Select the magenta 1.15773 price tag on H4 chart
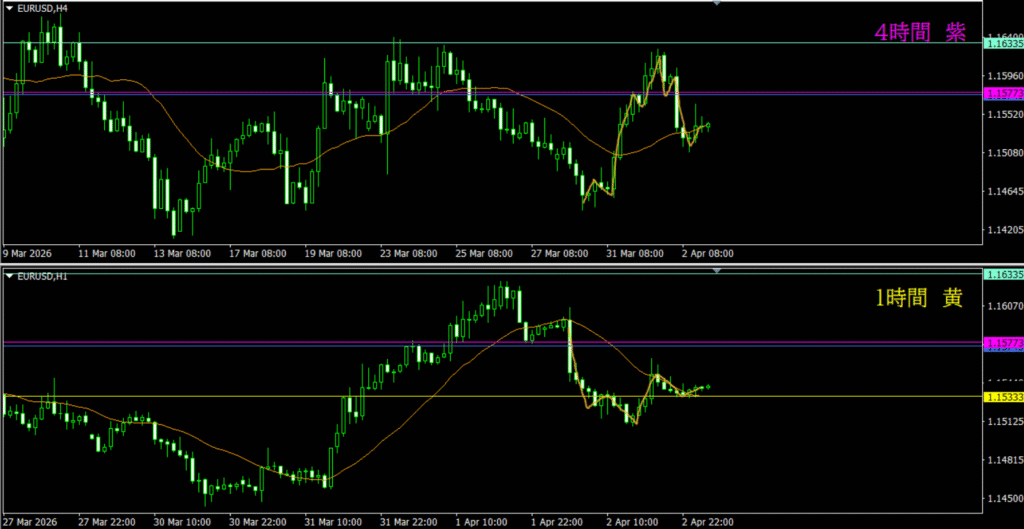The width and height of the screenshot is (1024, 529). pos(1004,93)
